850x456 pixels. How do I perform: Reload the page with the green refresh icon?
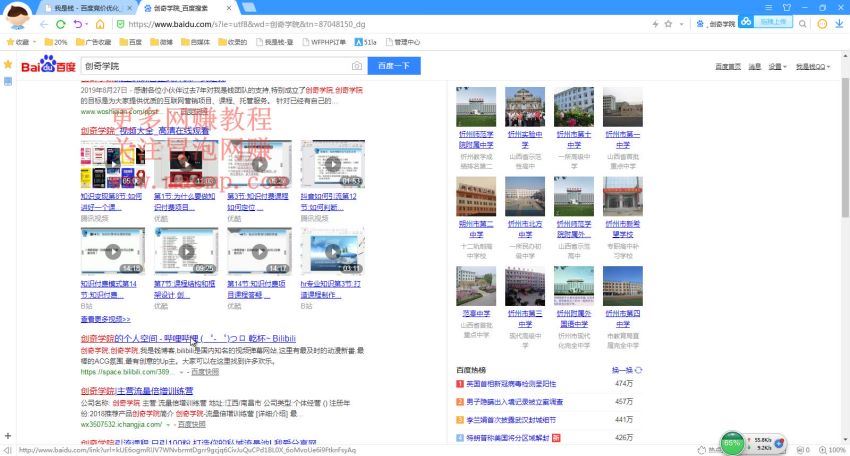[61, 24]
